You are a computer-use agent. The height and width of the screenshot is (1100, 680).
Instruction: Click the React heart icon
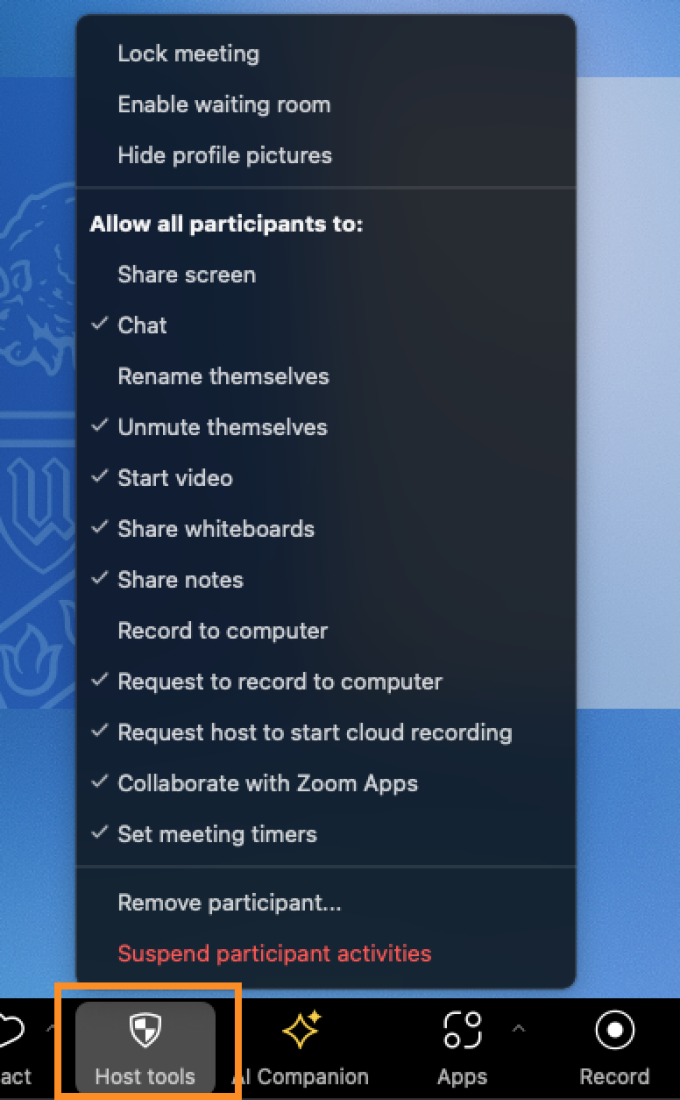click(x=12, y=1030)
